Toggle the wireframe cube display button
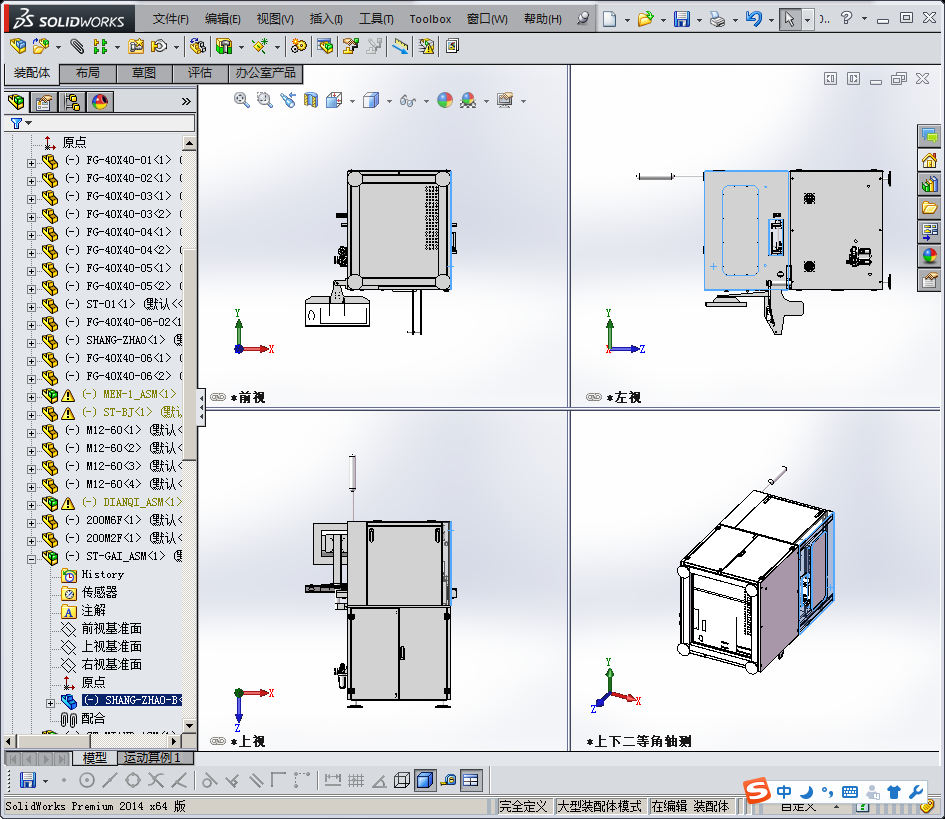Viewport: 945px width, 819px height. pyautogui.click(x=402, y=780)
